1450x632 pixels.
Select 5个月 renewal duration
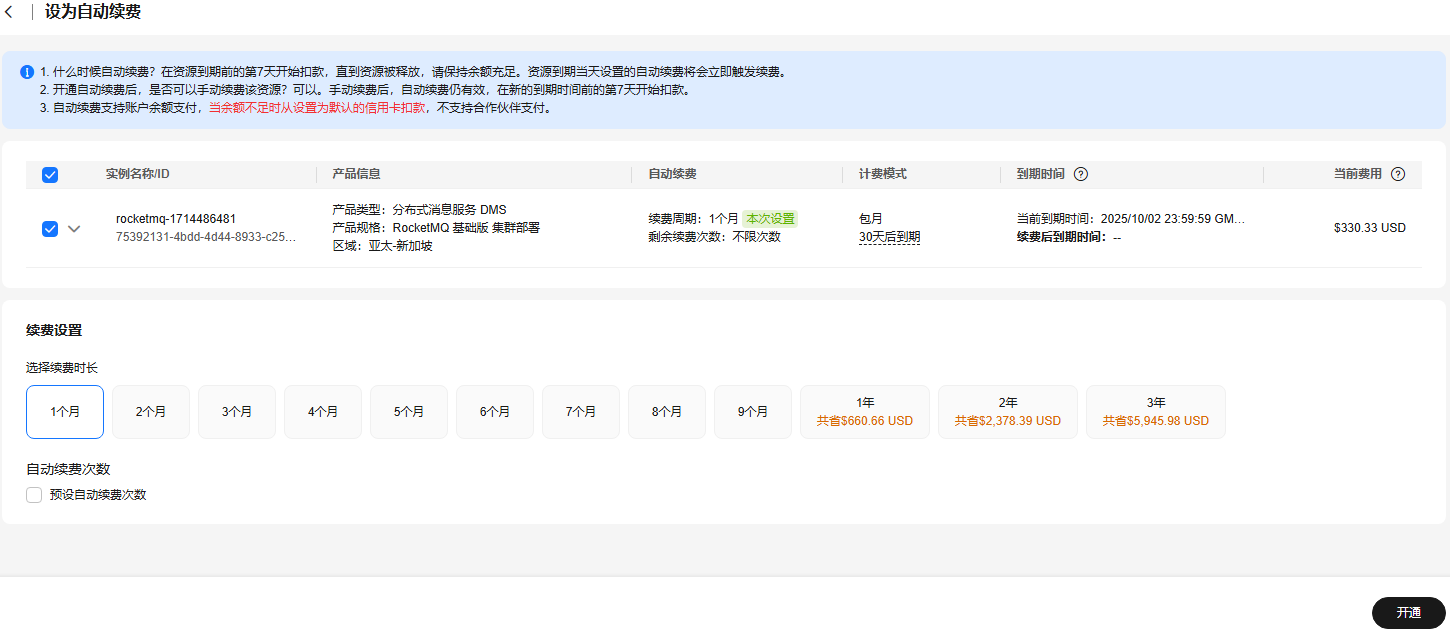(409, 412)
